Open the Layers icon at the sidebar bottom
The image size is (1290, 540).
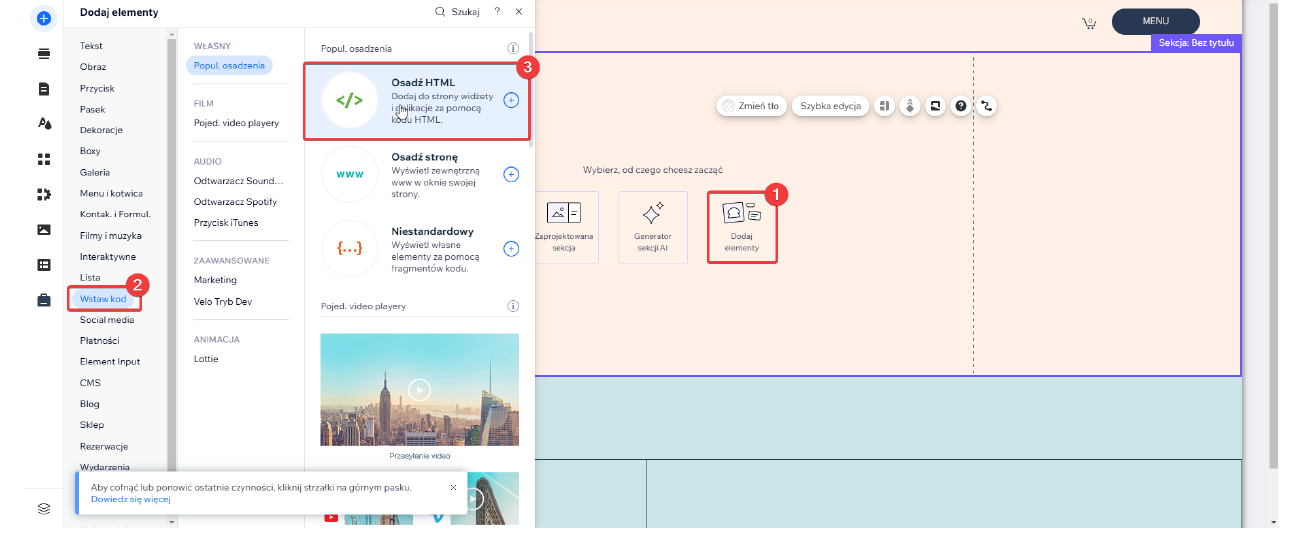pyautogui.click(x=43, y=508)
